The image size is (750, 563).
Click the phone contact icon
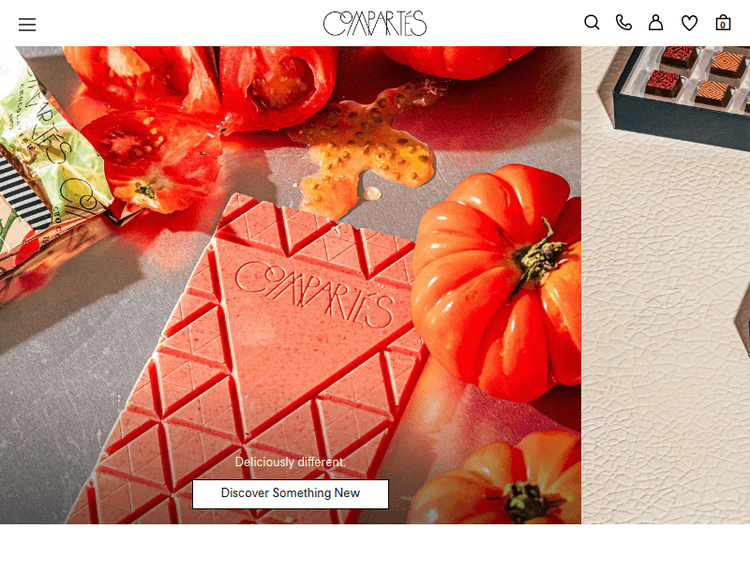pyautogui.click(x=624, y=22)
